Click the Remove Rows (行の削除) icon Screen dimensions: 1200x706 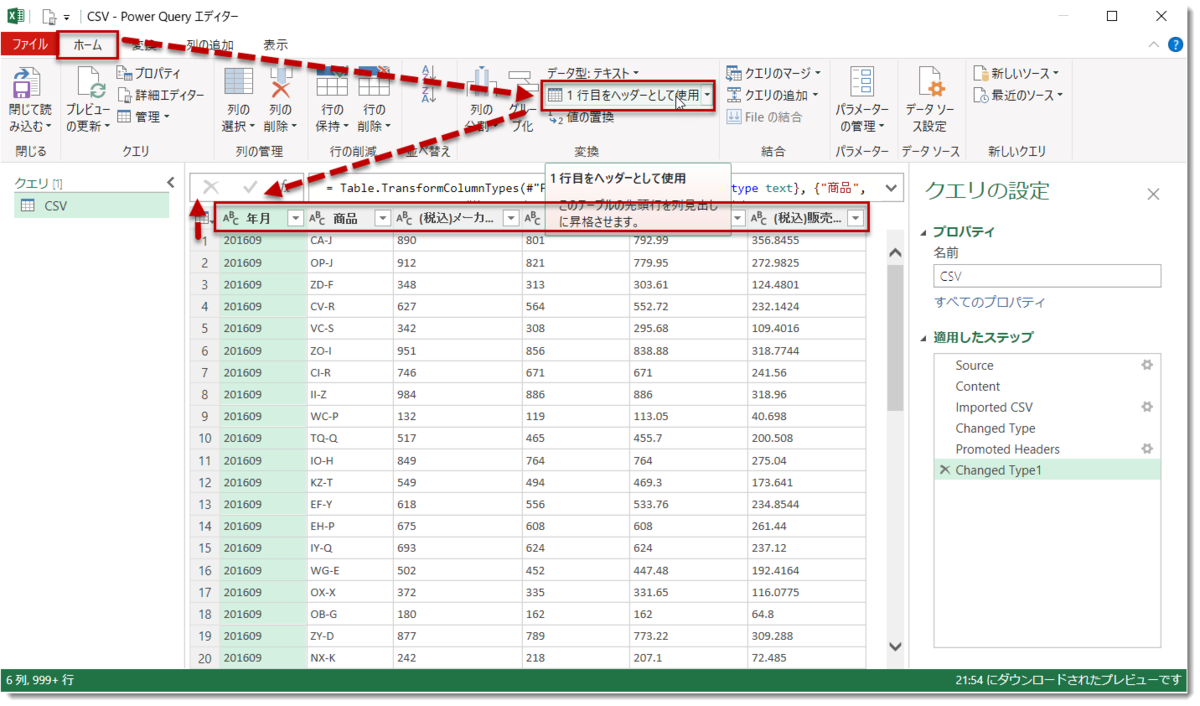click(374, 83)
